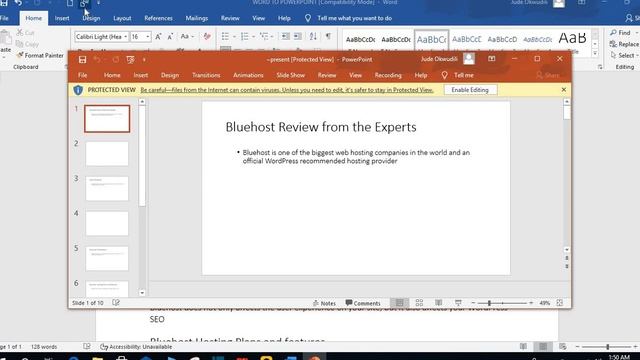This screenshot has width=640, height=360.
Task: Click Word's Increase Indent icon
Action: tap(298, 37)
